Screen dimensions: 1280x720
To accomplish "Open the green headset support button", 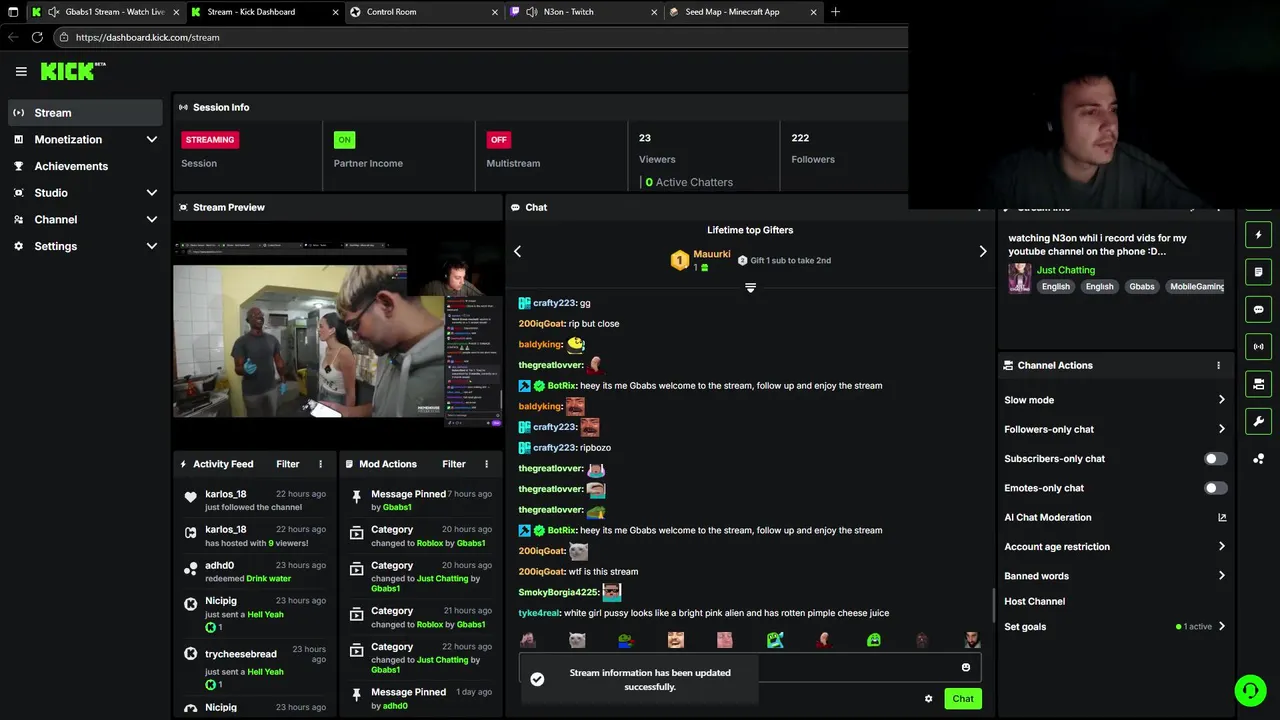I will (1249, 690).
